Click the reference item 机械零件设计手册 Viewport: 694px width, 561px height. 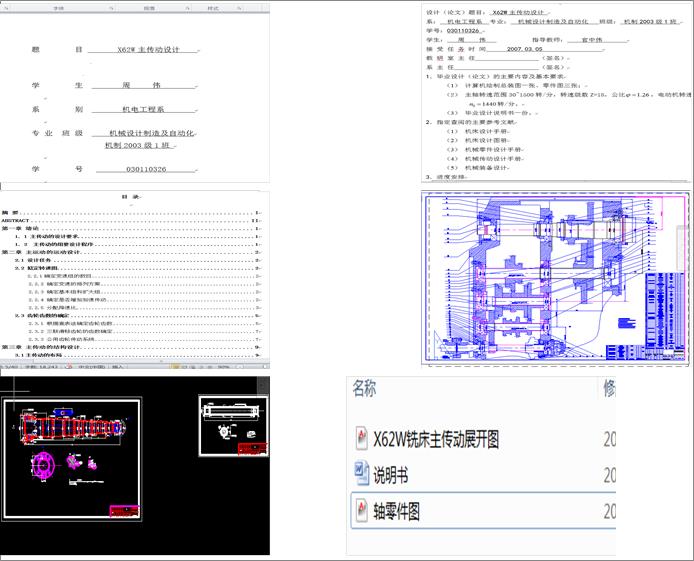pyautogui.click(x=493, y=150)
